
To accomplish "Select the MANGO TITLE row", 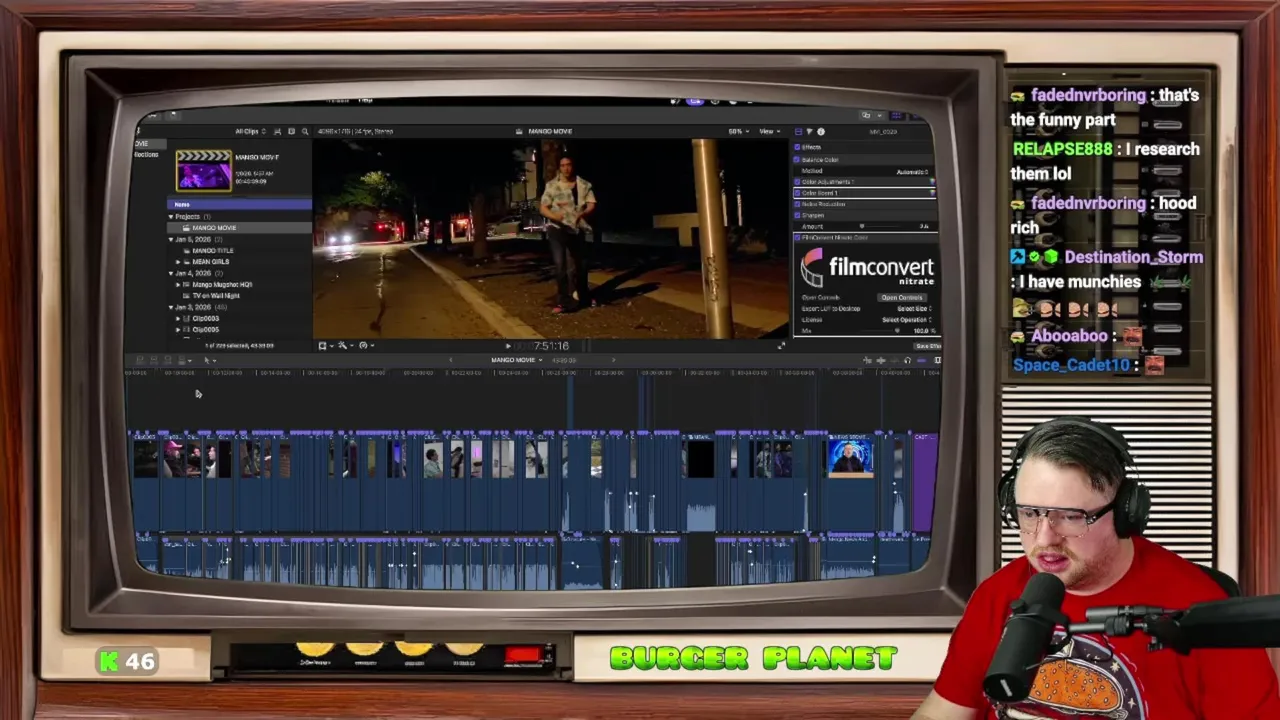I will (240, 250).
